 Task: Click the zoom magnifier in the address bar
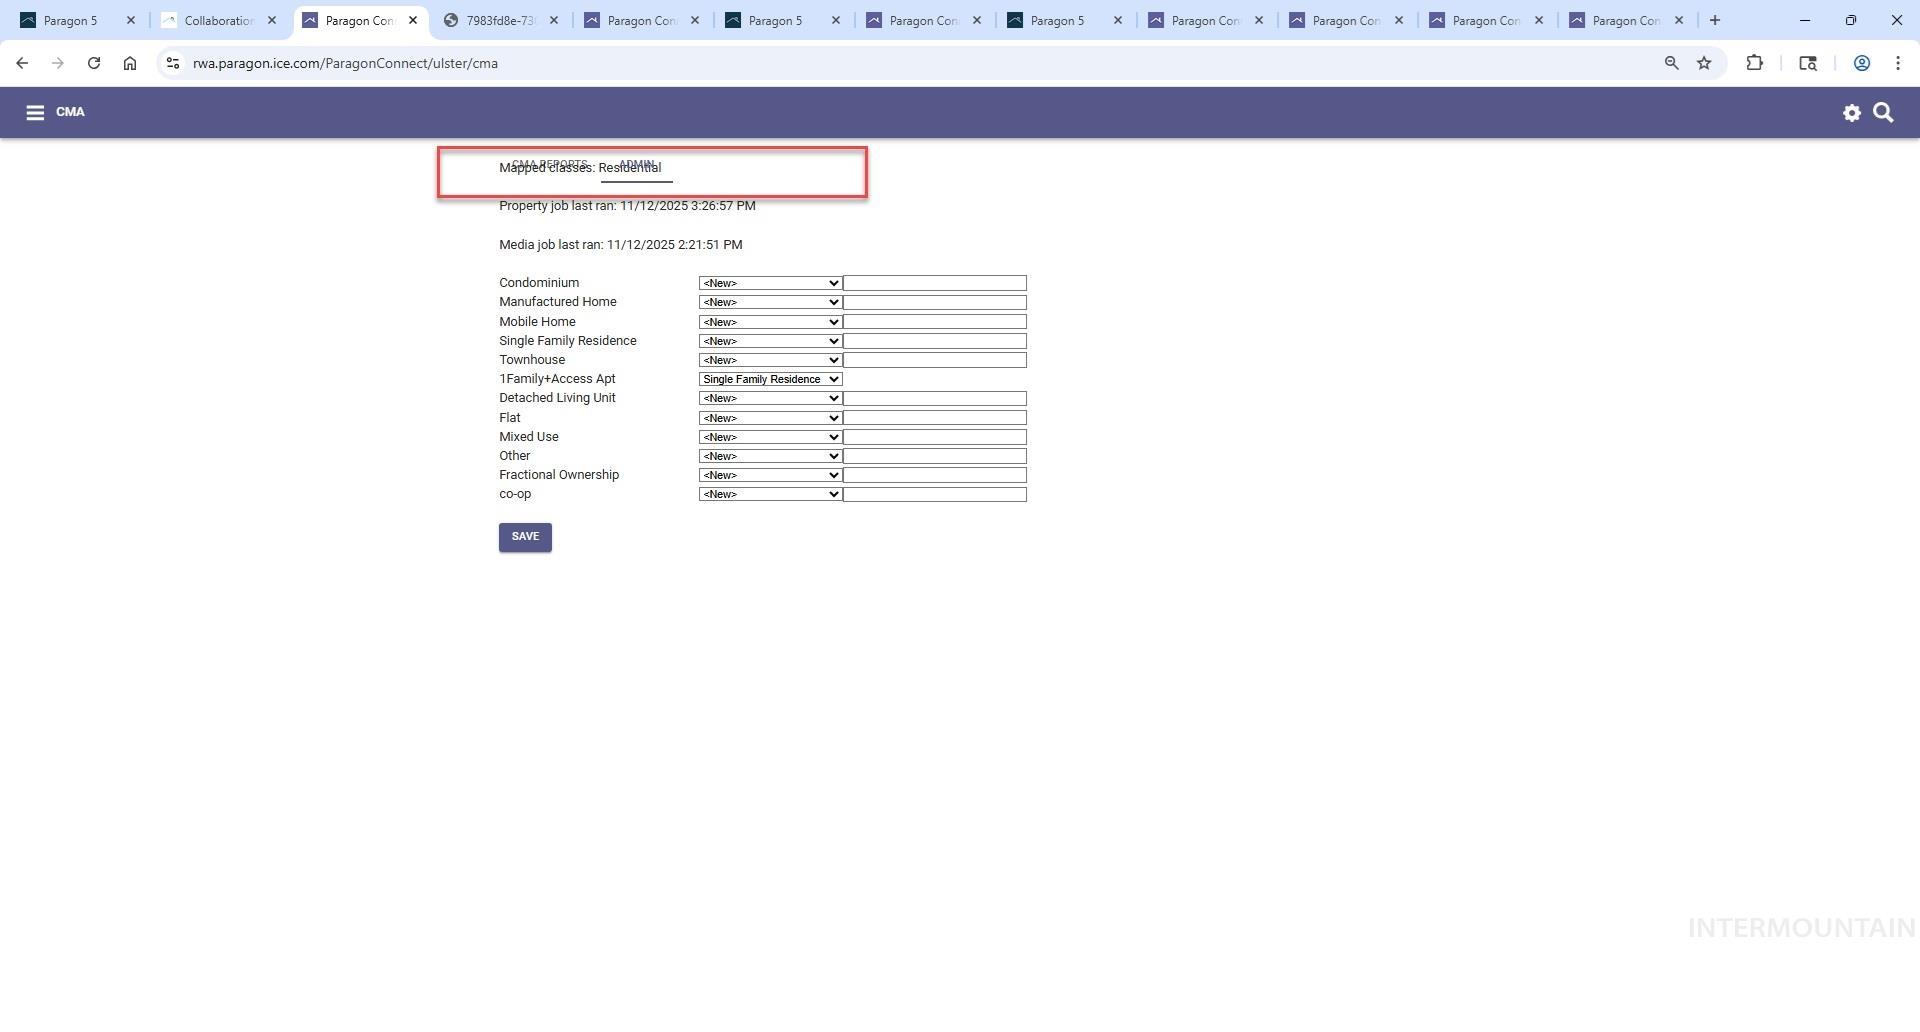click(1671, 62)
